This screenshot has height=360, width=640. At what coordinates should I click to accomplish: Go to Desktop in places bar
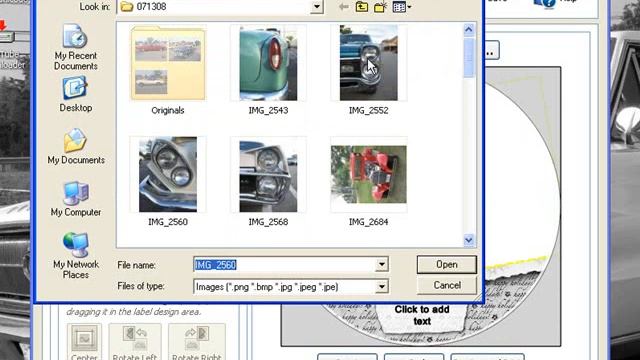coord(76,94)
